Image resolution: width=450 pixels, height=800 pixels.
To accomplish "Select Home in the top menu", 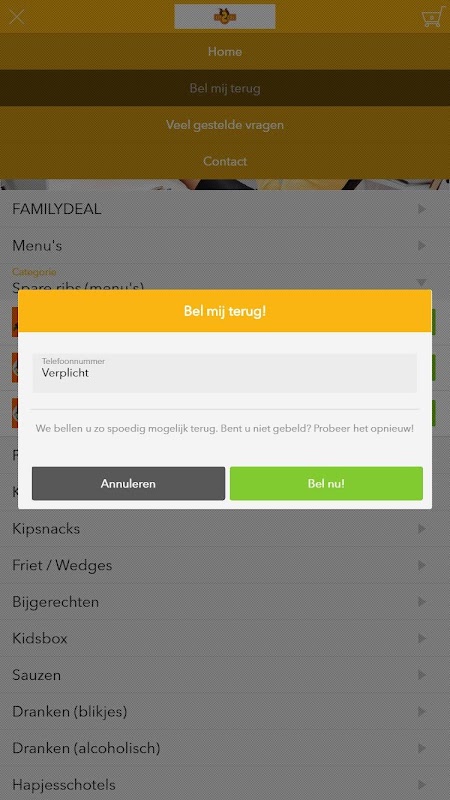I will tap(225, 52).
